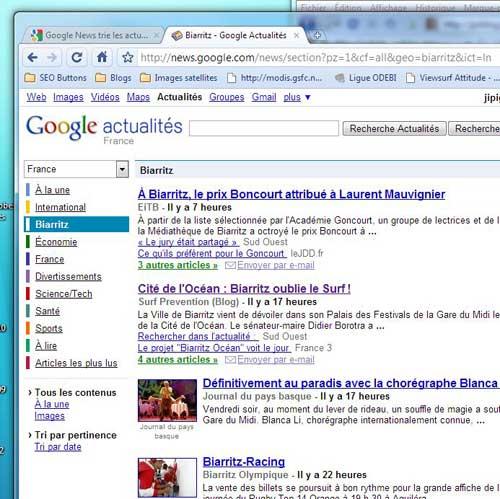Select Sports section in sidebar
This screenshot has height=499, width=500.
point(49,328)
